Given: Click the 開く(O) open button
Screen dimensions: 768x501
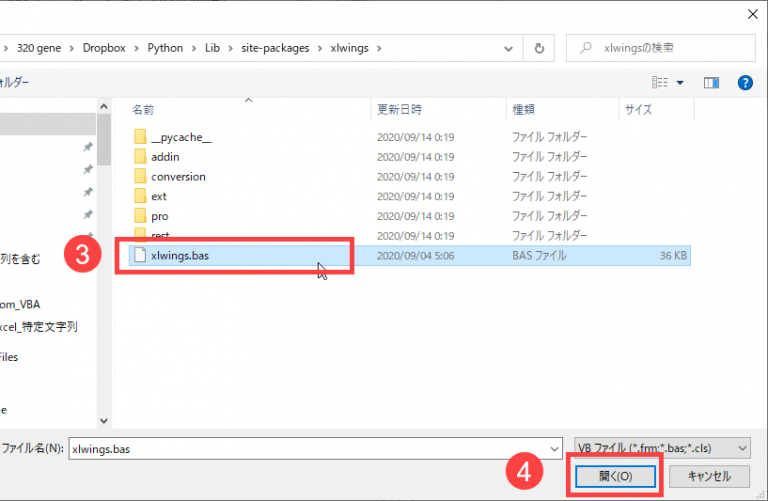Looking at the screenshot, I should [615, 476].
